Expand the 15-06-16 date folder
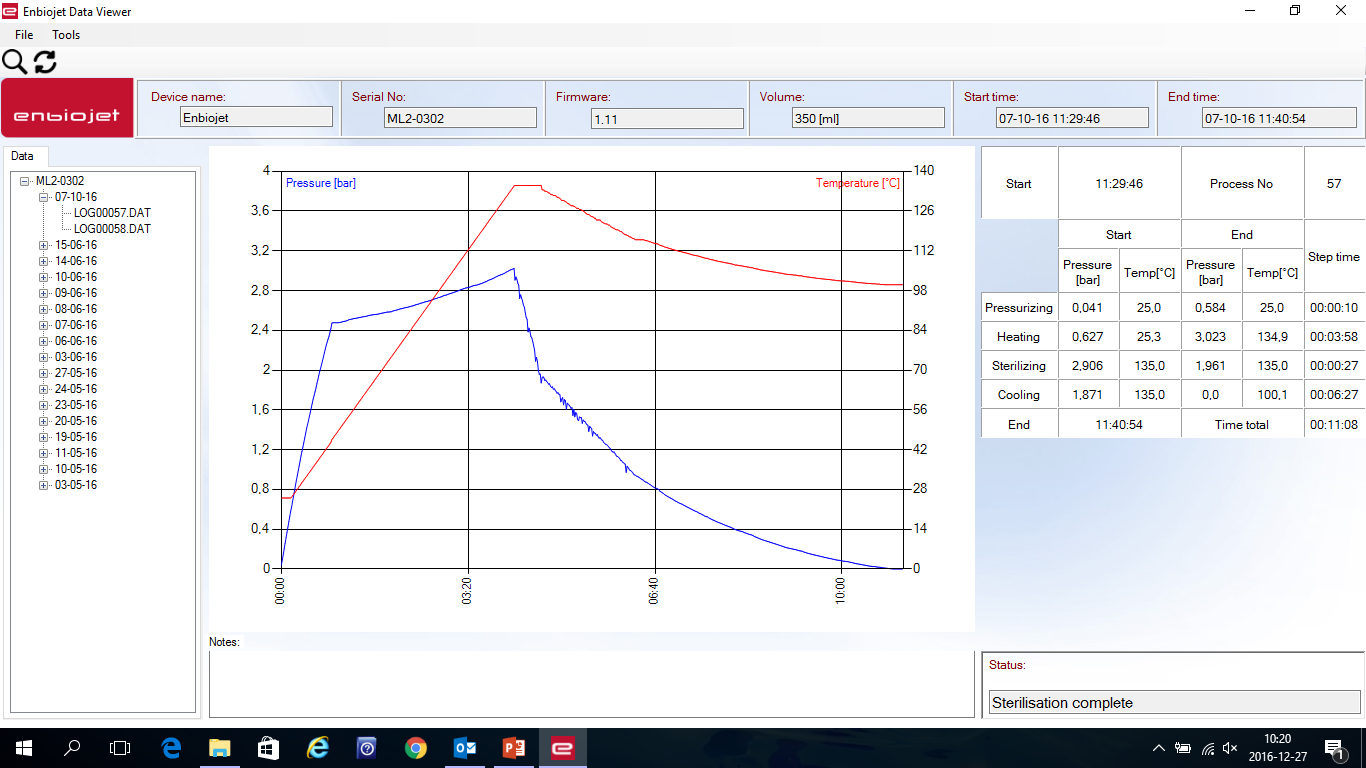 44,245
